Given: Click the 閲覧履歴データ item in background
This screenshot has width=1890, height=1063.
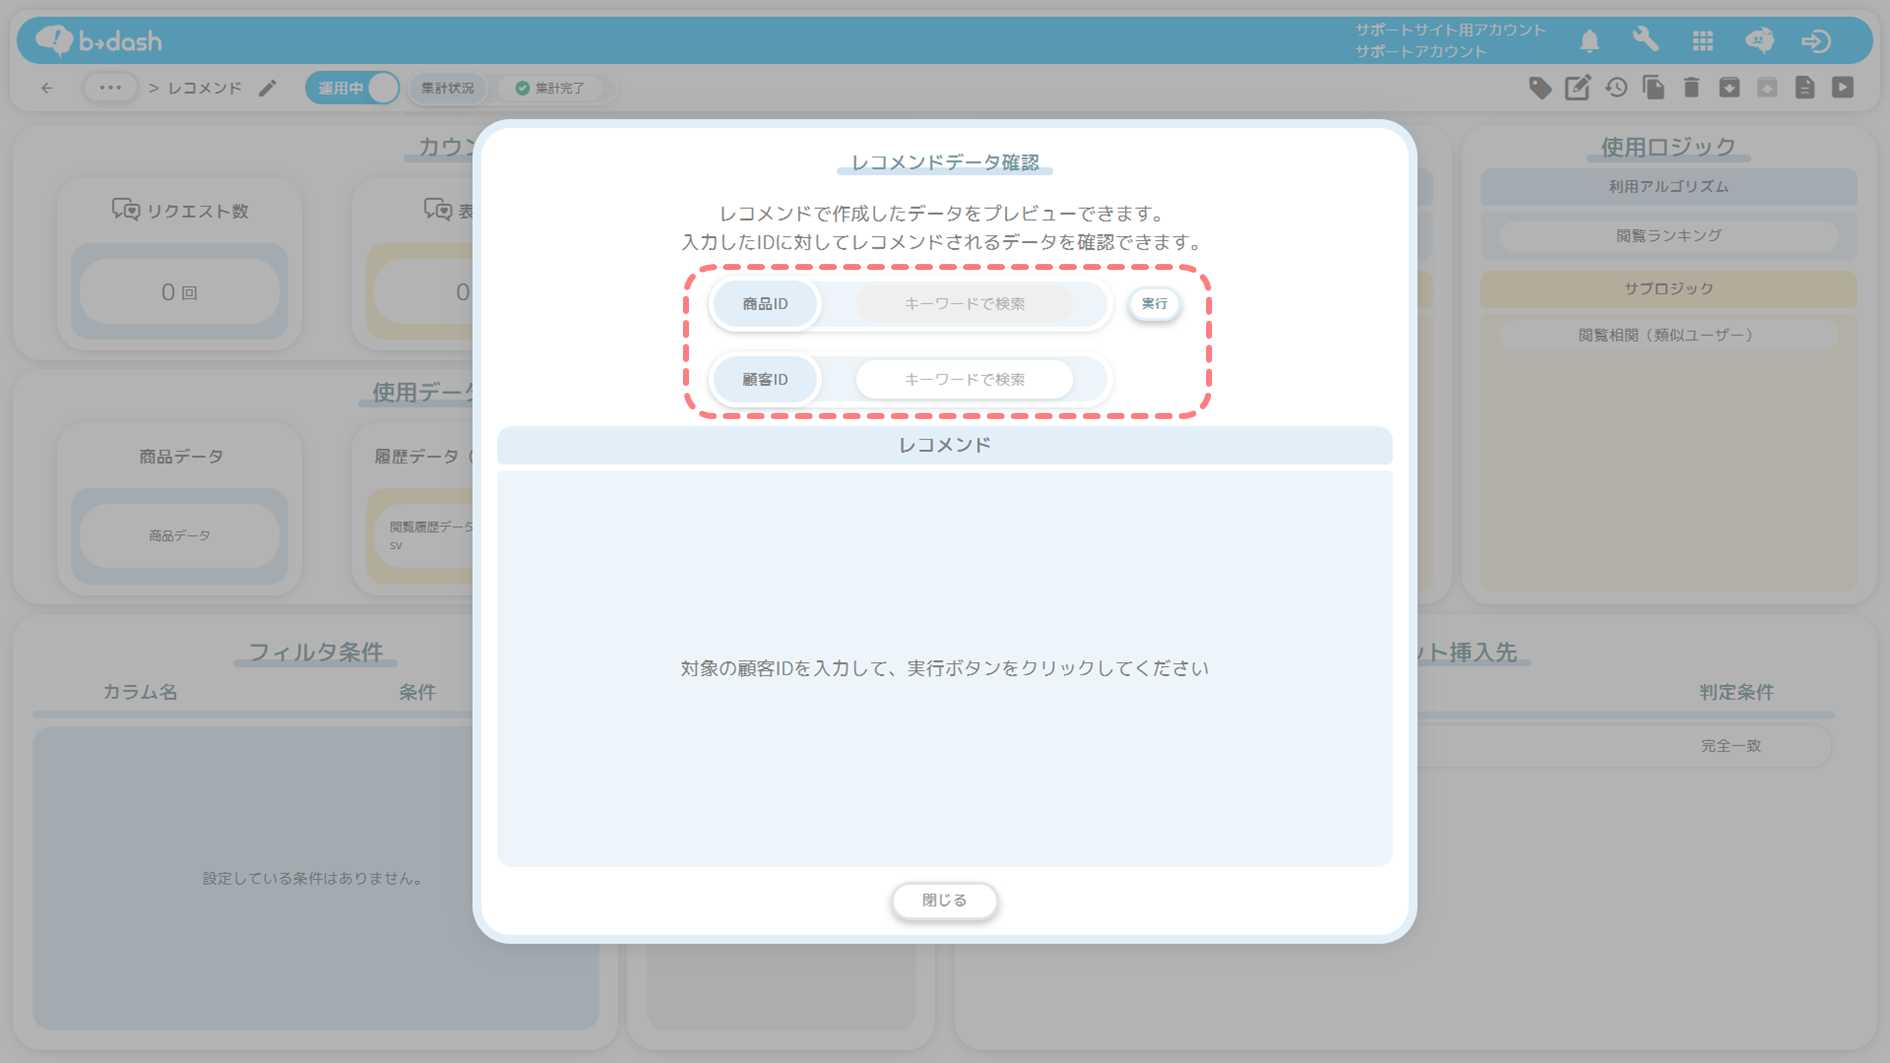Looking at the screenshot, I should coord(431,535).
